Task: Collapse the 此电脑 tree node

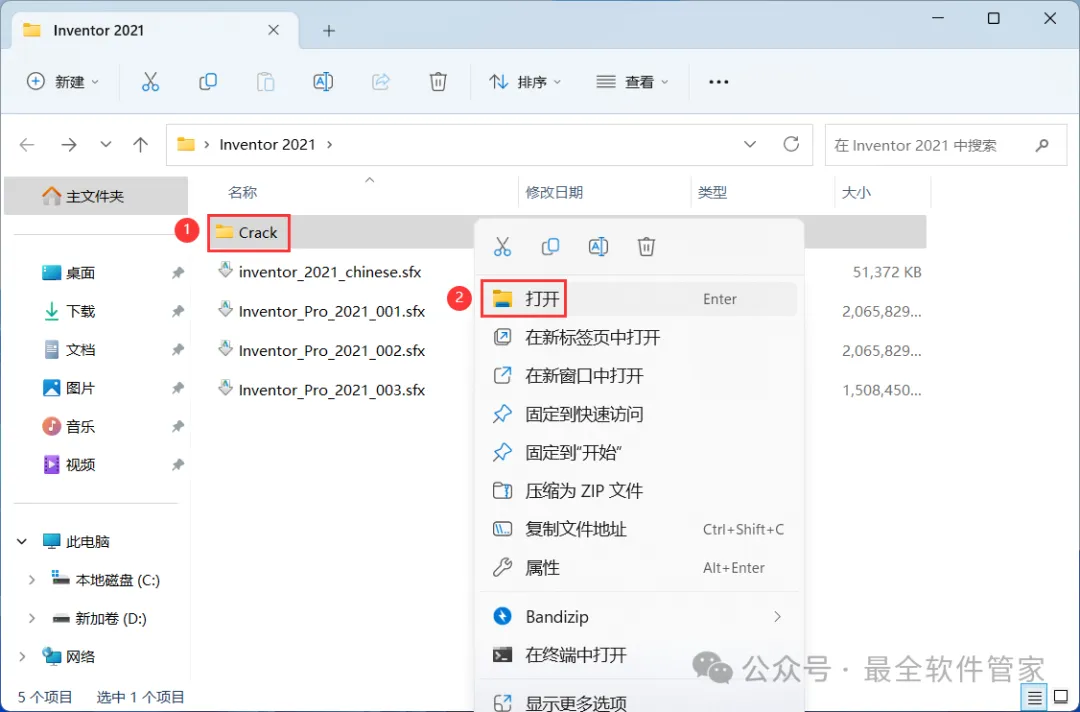Action: click(22, 542)
